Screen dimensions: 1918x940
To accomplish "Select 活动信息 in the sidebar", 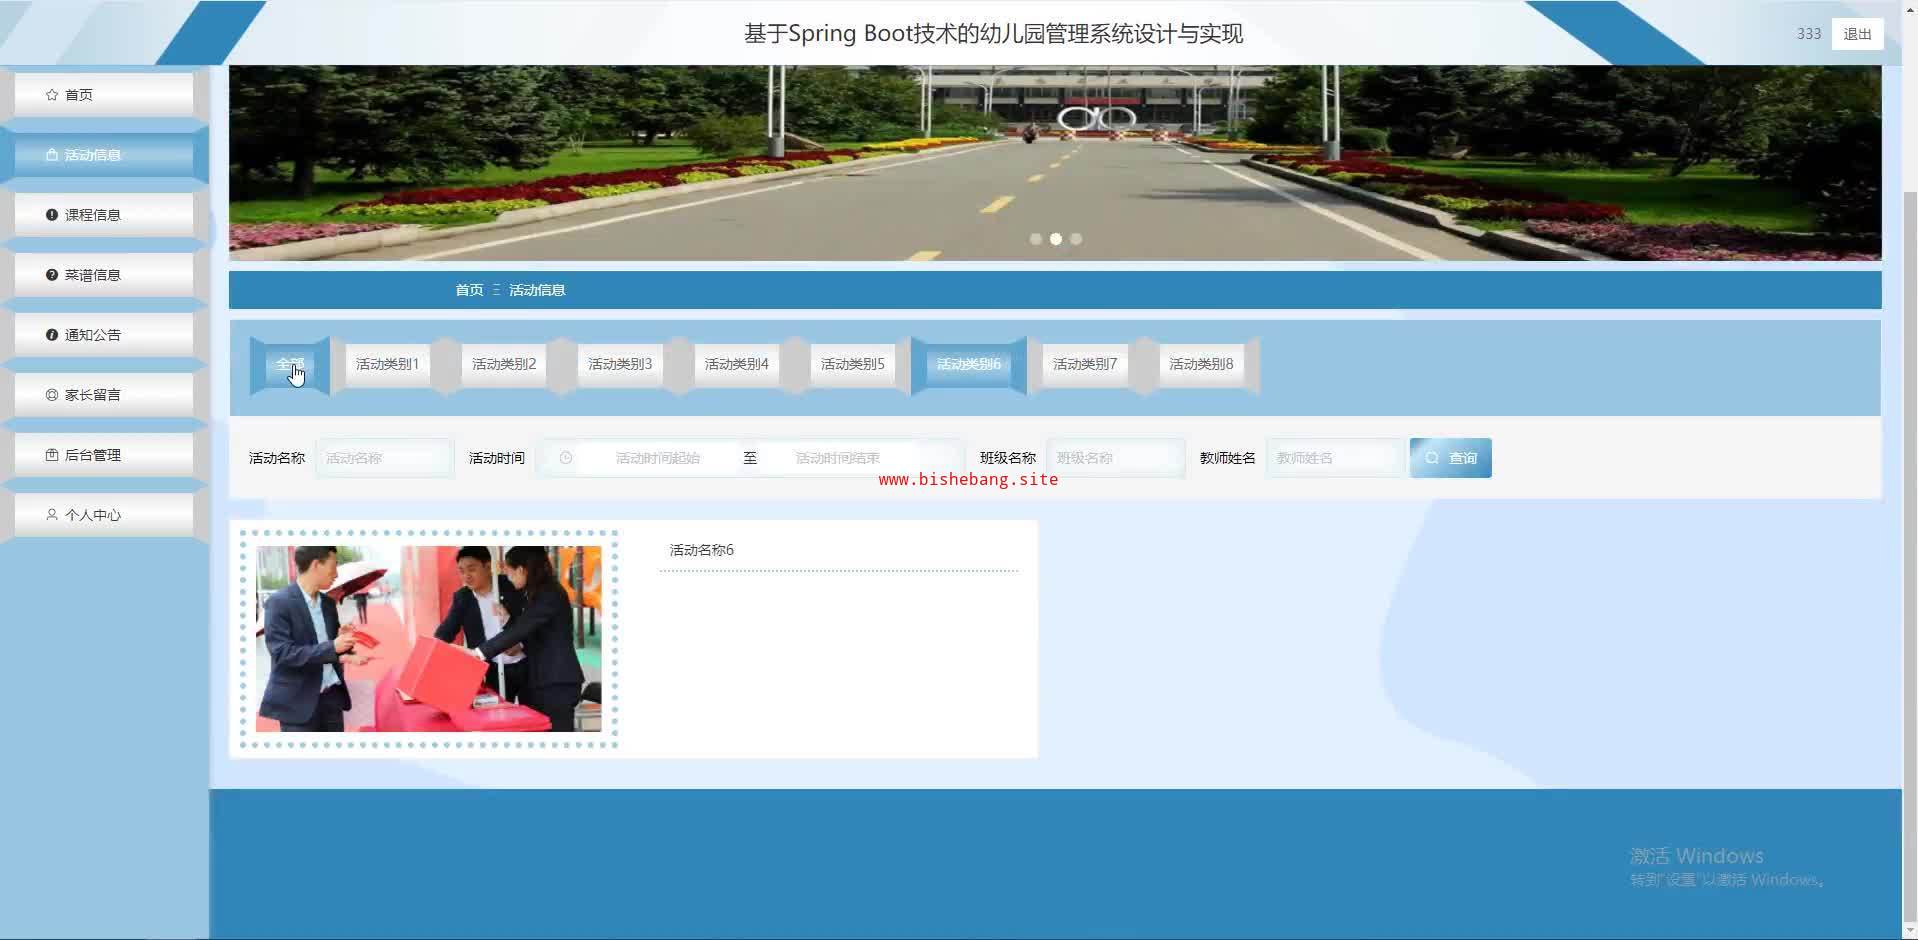I will click(x=104, y=155).
